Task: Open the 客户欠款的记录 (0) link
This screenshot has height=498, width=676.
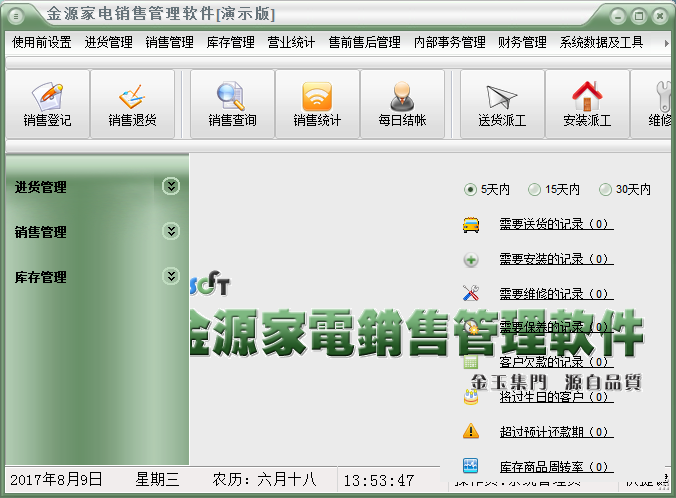Action: 556,362
